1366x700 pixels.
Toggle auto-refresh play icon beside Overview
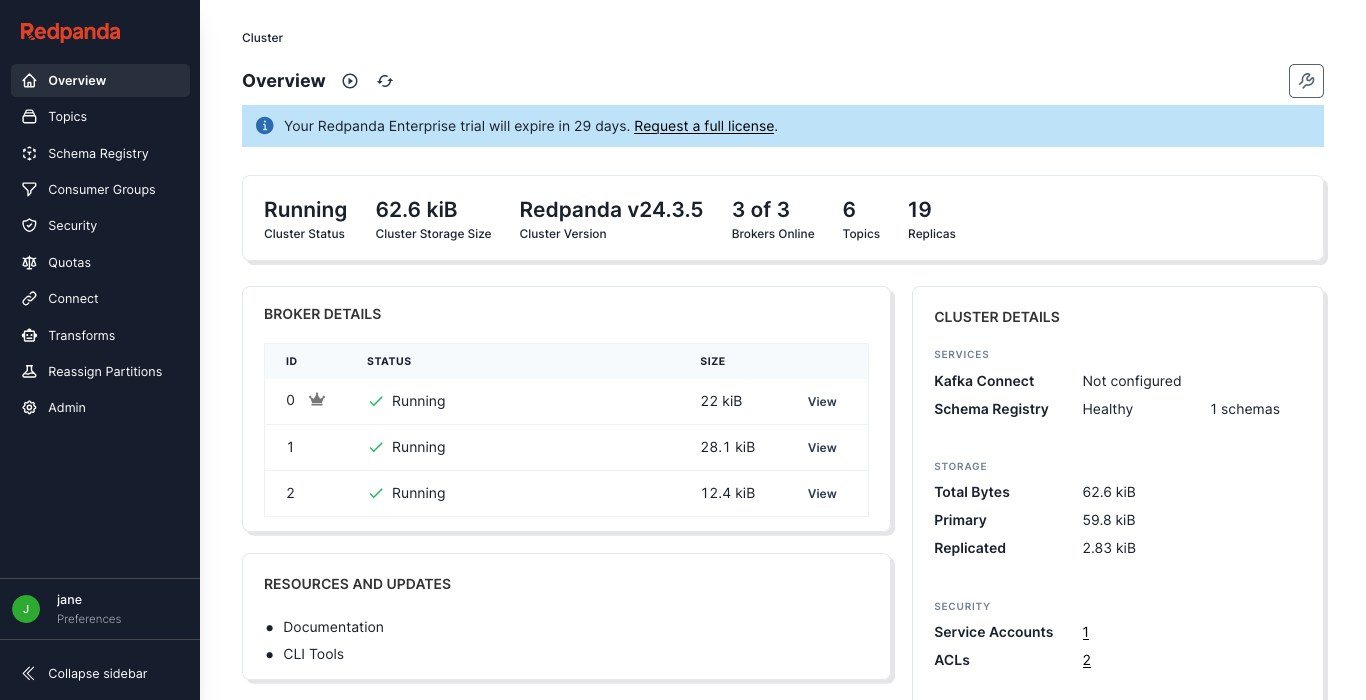tap(350, 81)
